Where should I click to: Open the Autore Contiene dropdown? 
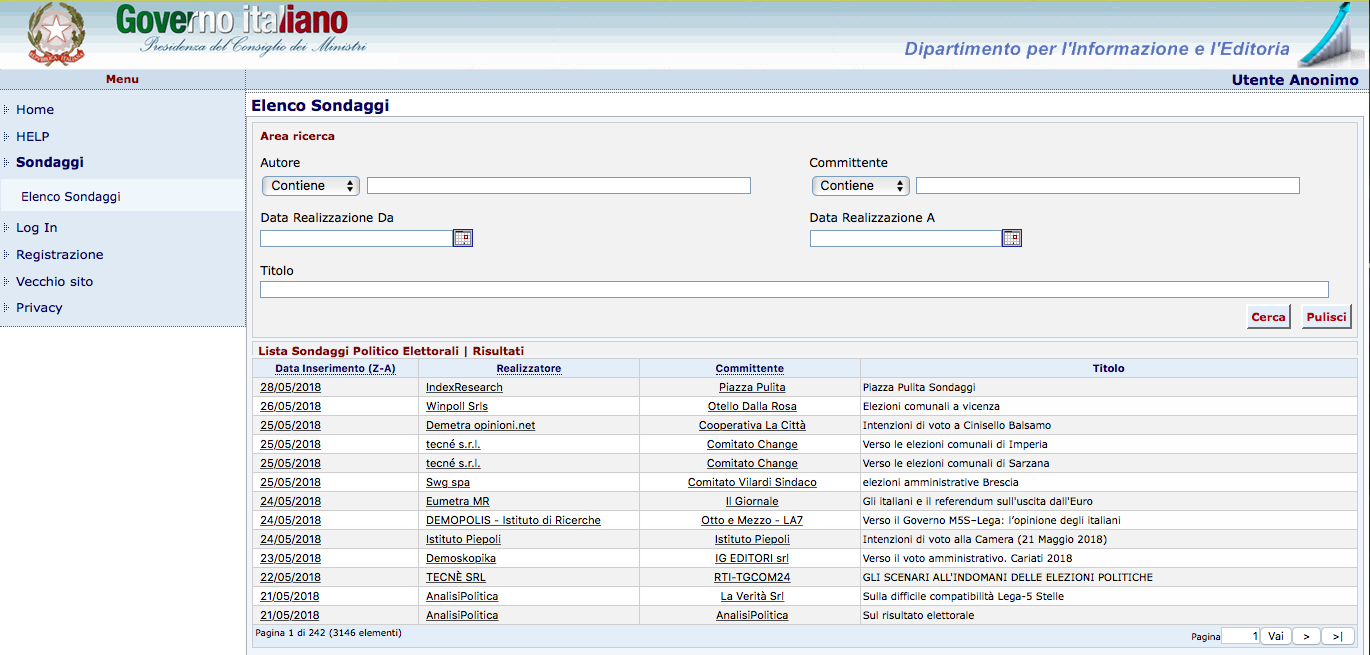coord(311,186)
